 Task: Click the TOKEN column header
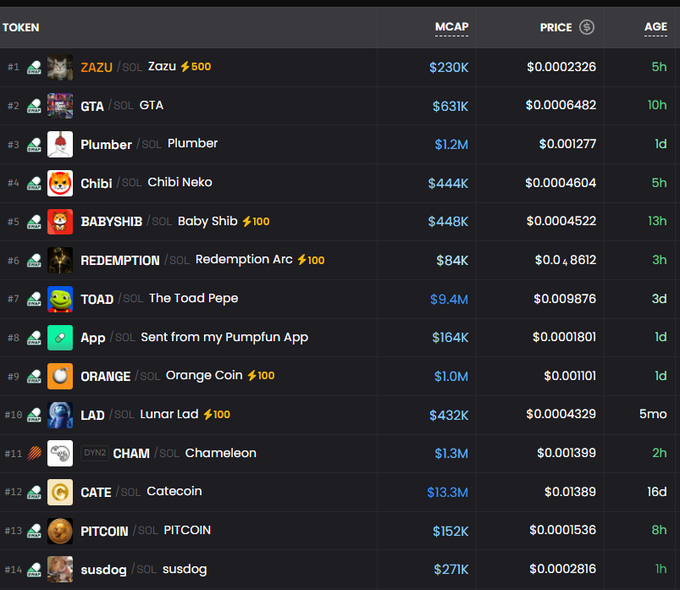tap(21, 28)
